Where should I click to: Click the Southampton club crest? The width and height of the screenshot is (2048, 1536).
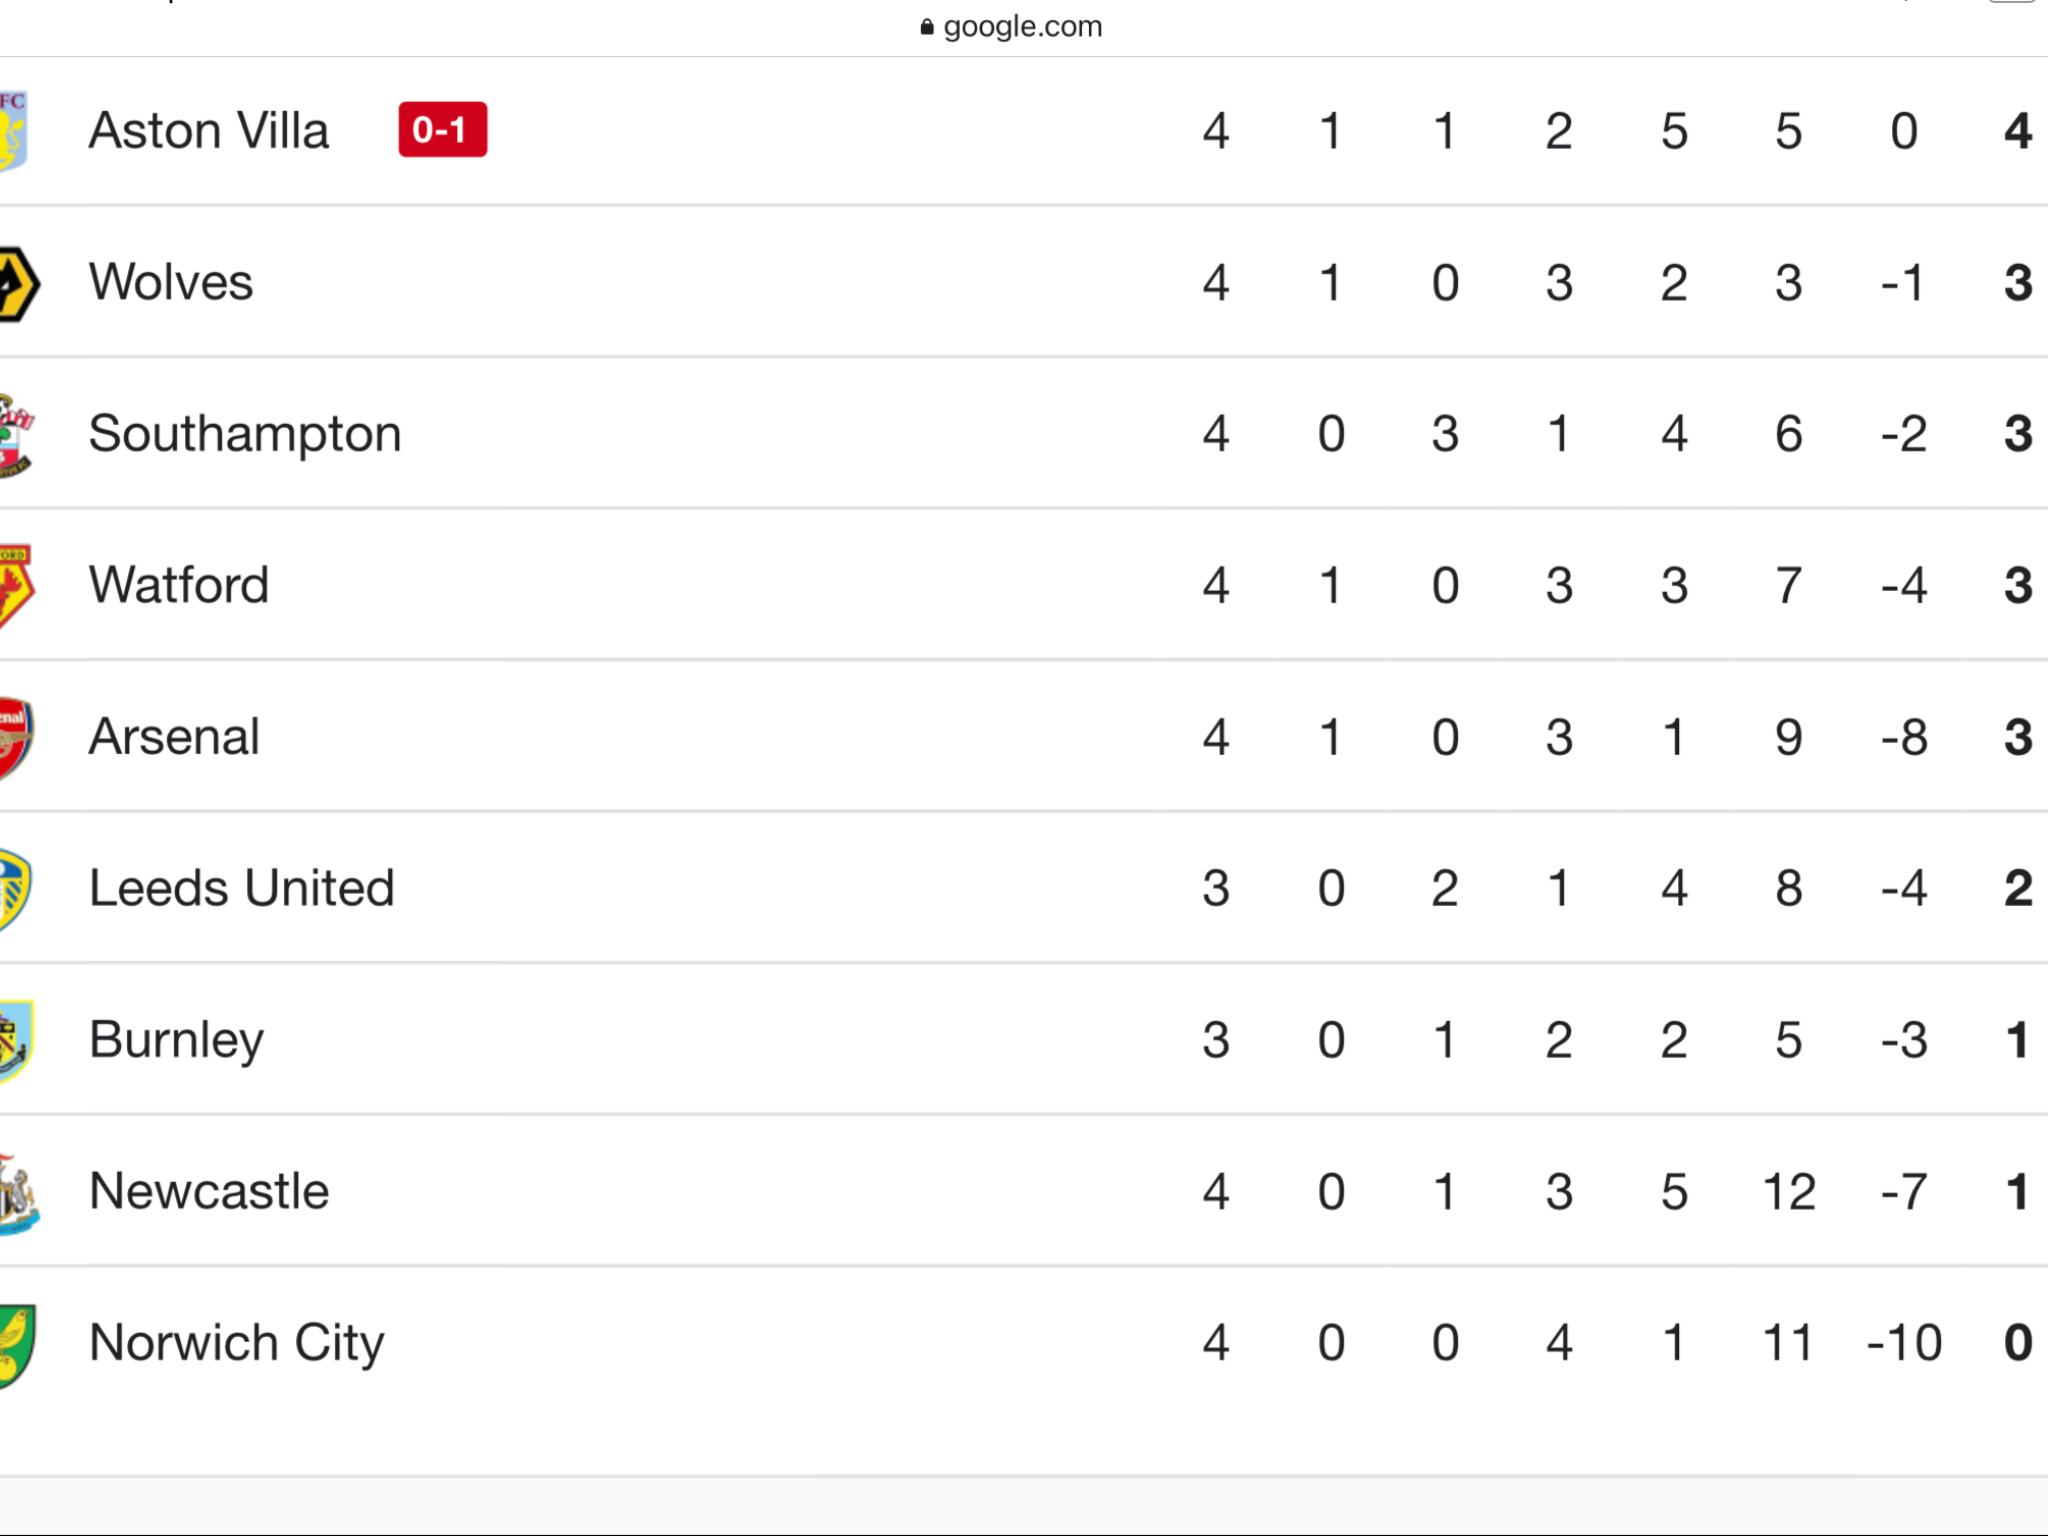(16, 435)
